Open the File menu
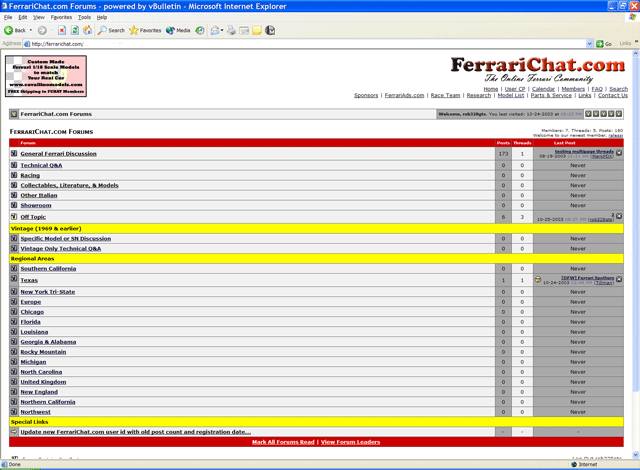The height and width of the screenshot is (470, 640). [x=8, y=17]
